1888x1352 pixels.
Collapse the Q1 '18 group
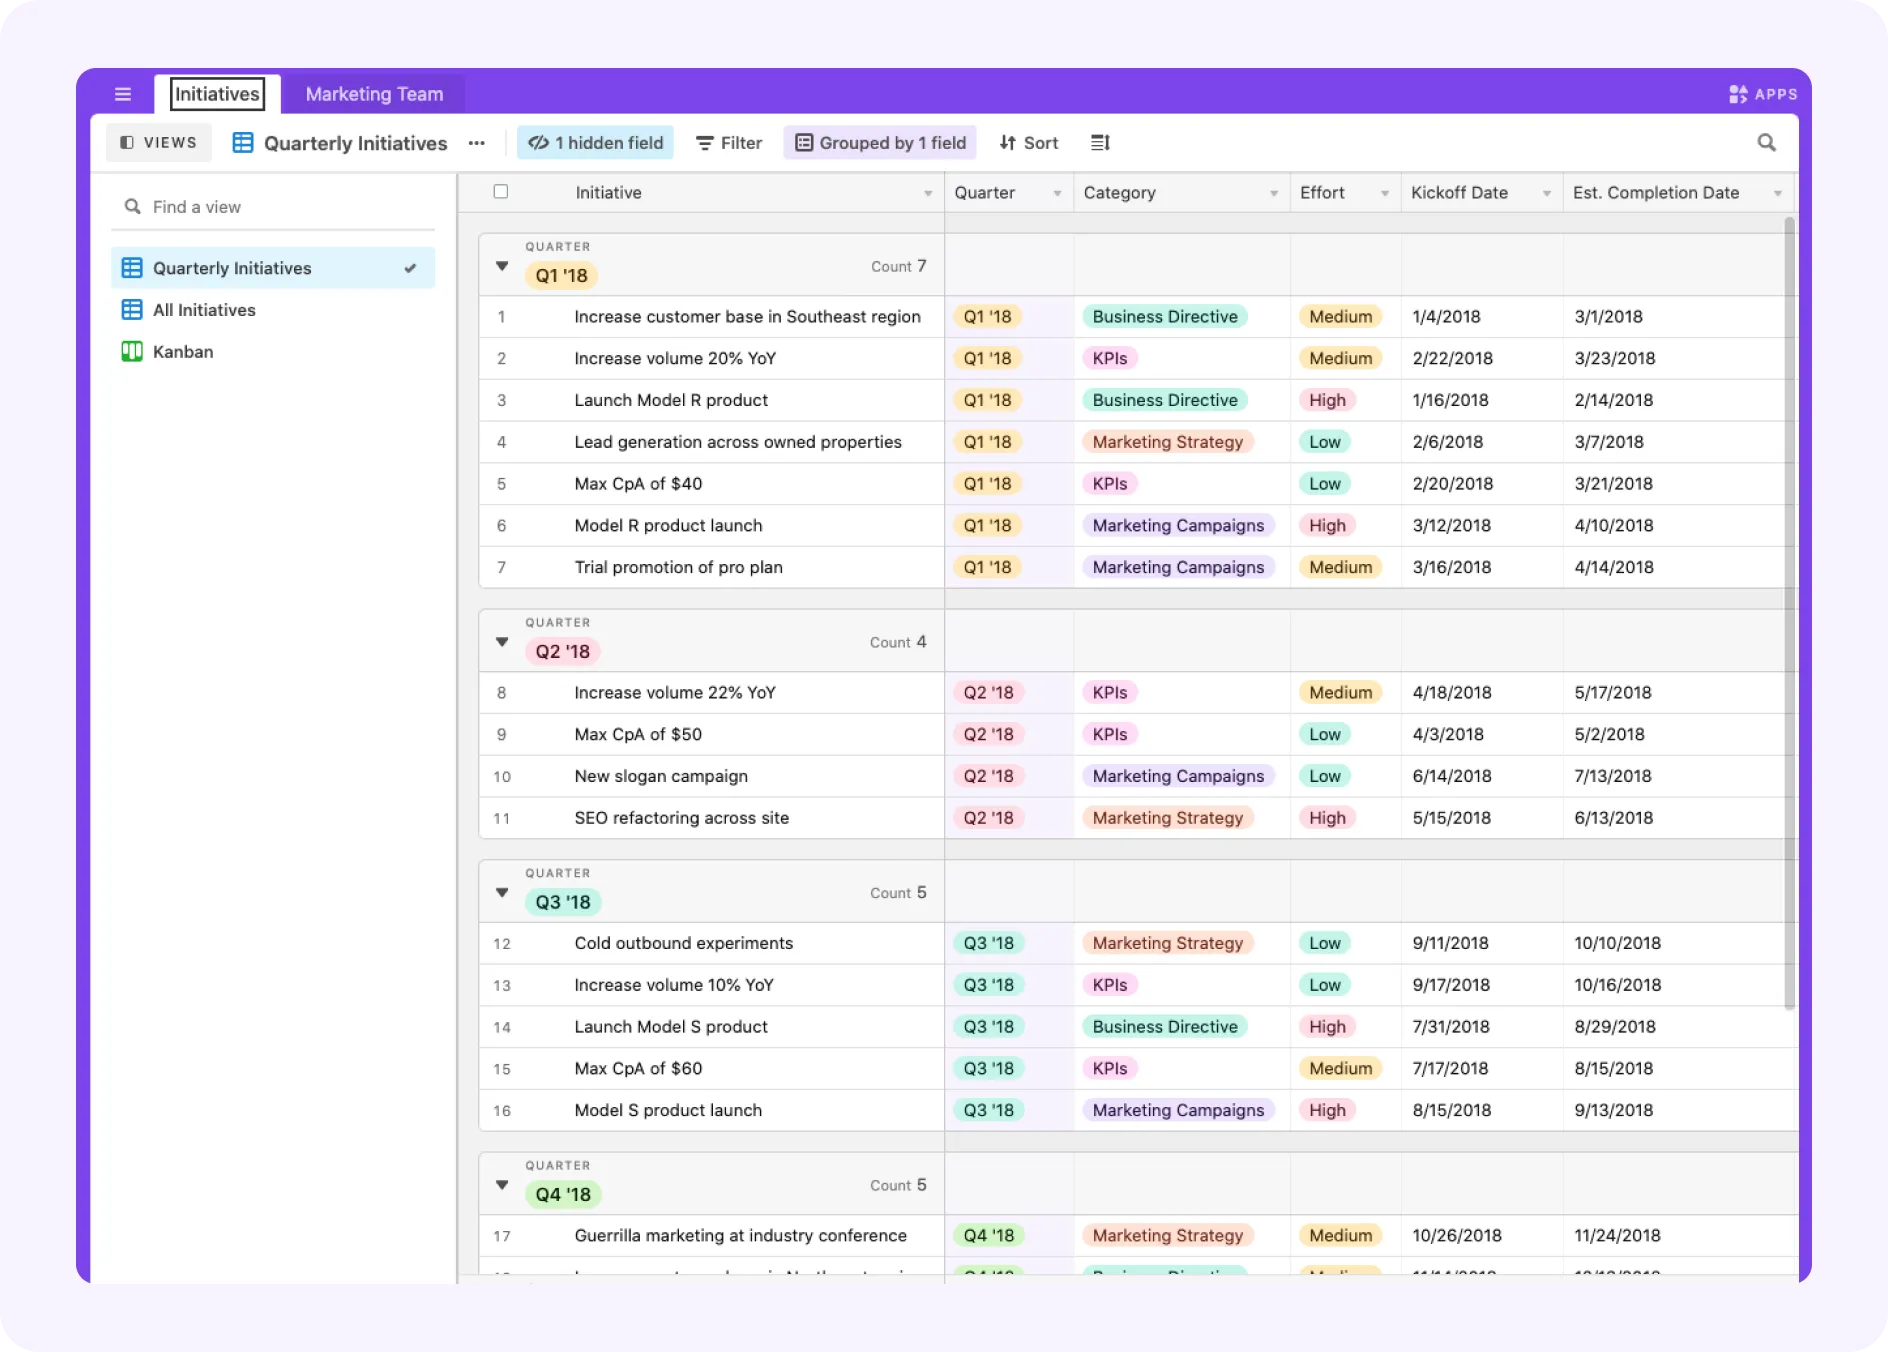click(x=502, y=266)
